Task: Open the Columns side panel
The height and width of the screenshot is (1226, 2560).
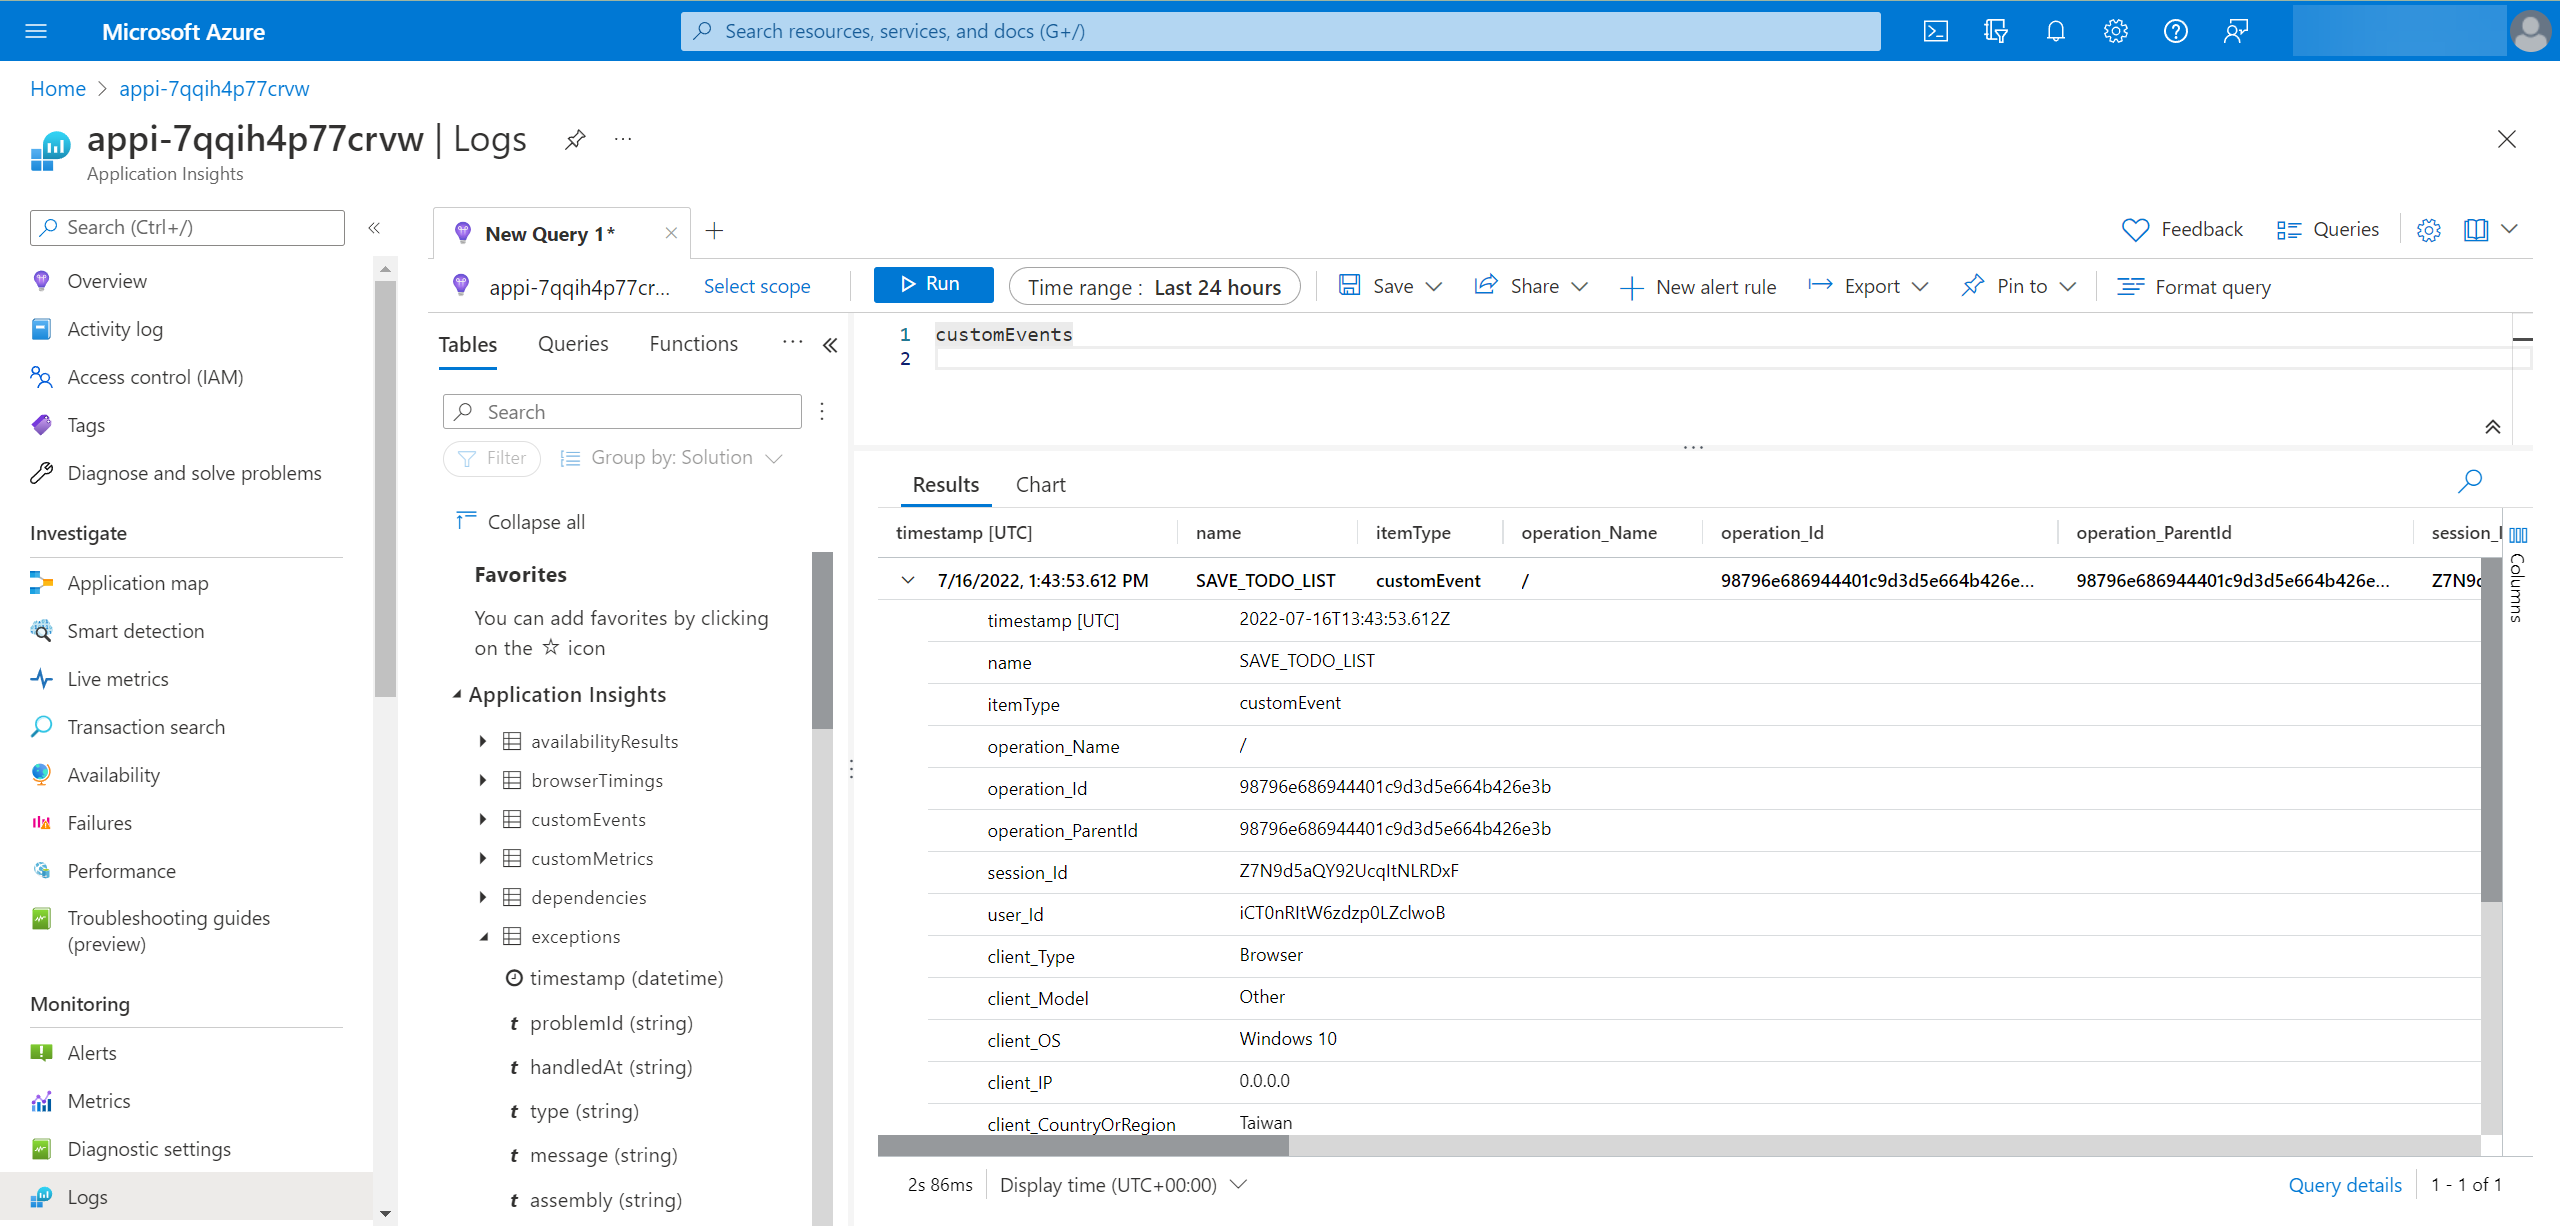Action: [2518, 575]
